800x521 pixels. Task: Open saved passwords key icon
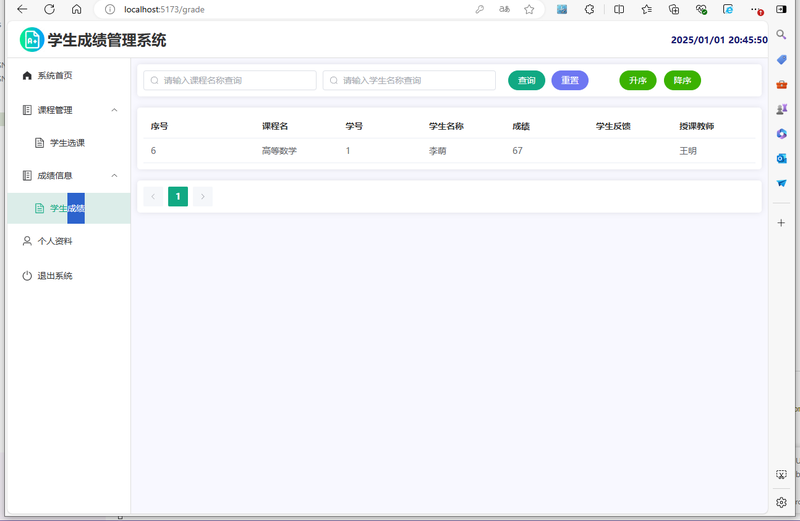pyautogui.click(x=480, y=9)
